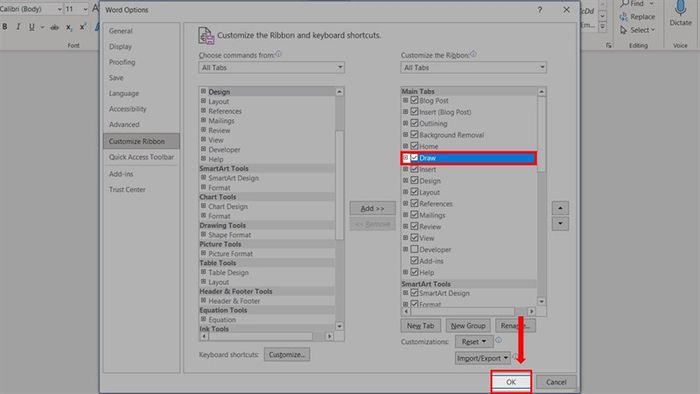Viewport: 700px width, 394px height.
Task: Open the Reset dropdown button
Action: [x=474, y=341]
